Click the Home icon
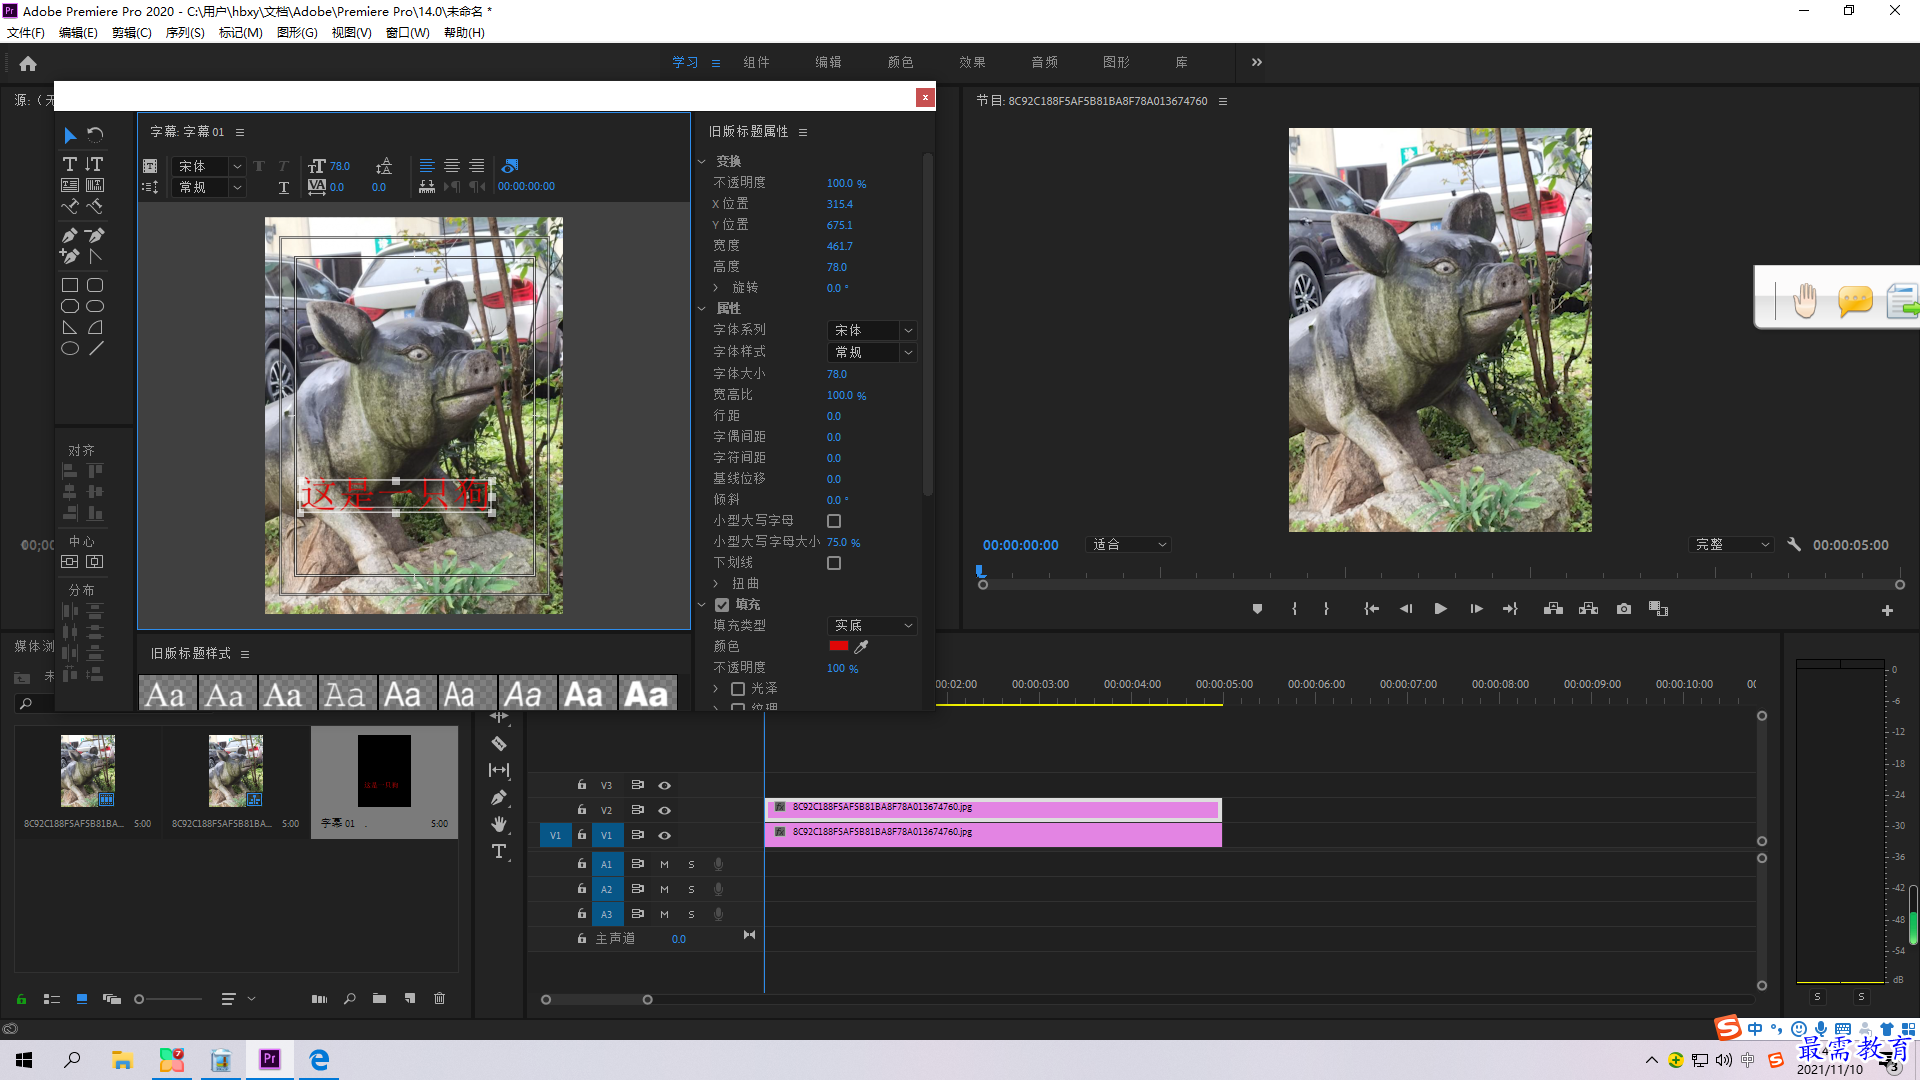The width and height of the screenshot is (1920, 1080). (28, 63)
